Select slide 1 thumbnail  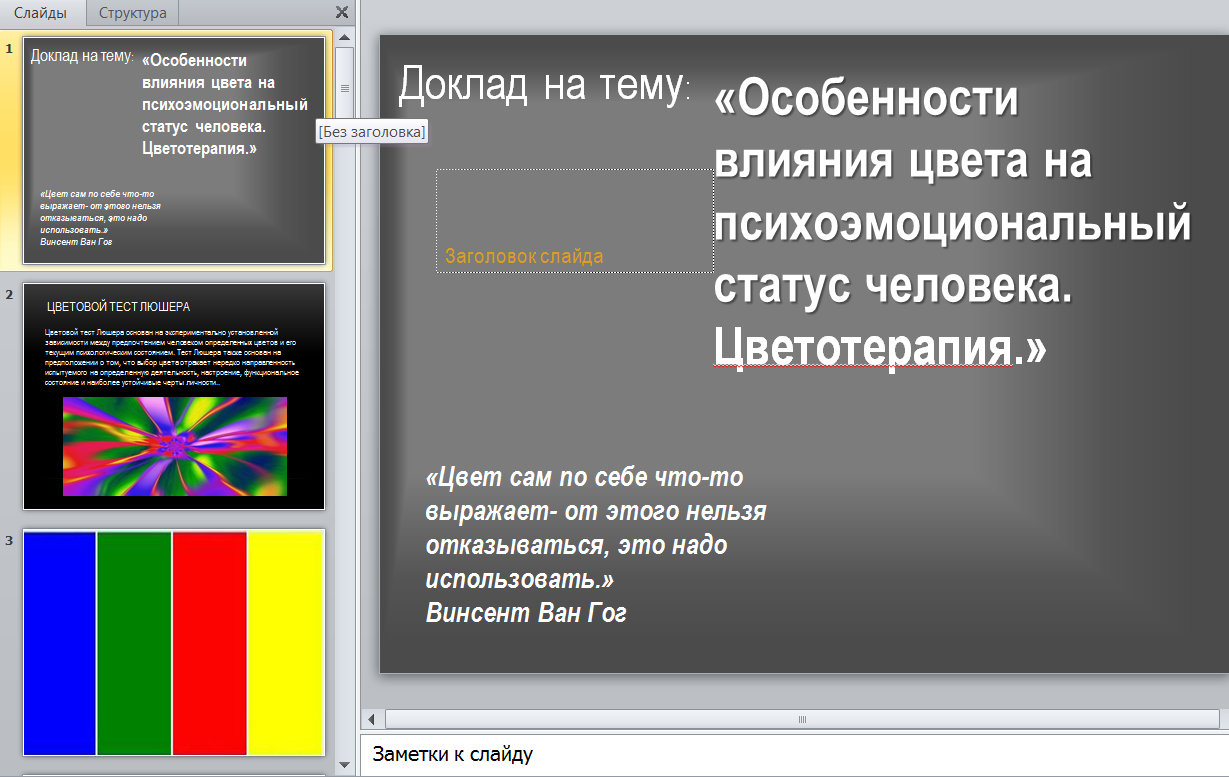point(174,151)
